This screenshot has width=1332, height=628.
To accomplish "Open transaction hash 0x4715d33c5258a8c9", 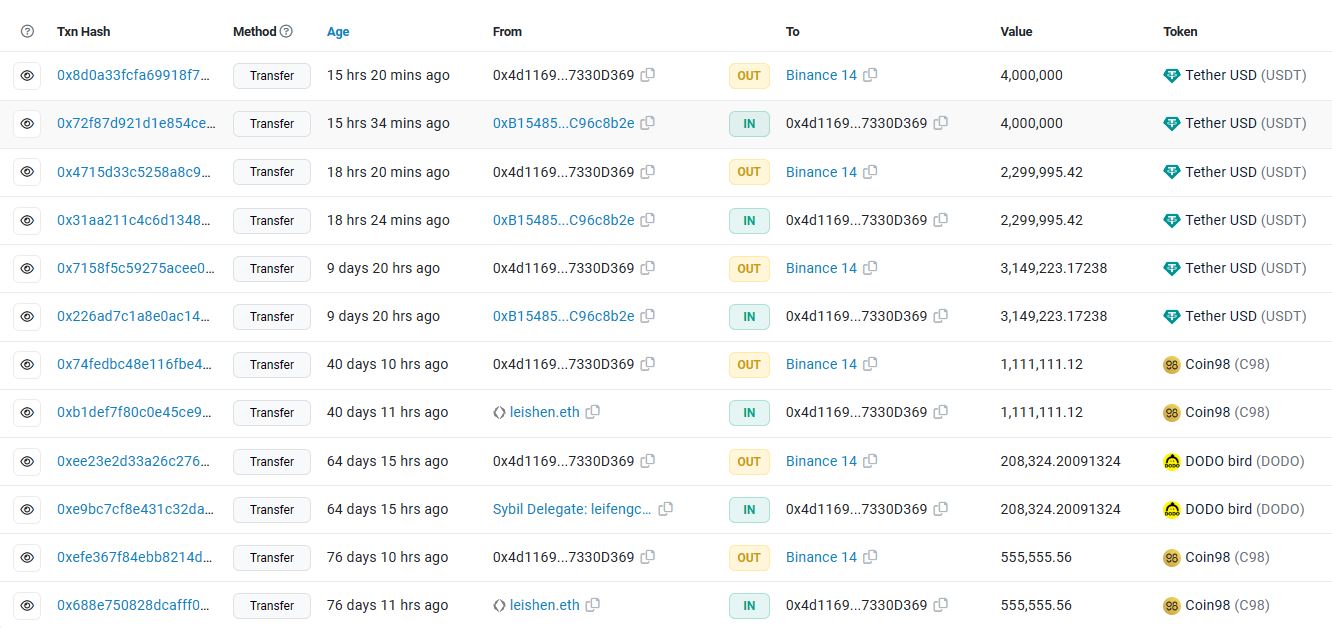I will (x=134, y=172).
